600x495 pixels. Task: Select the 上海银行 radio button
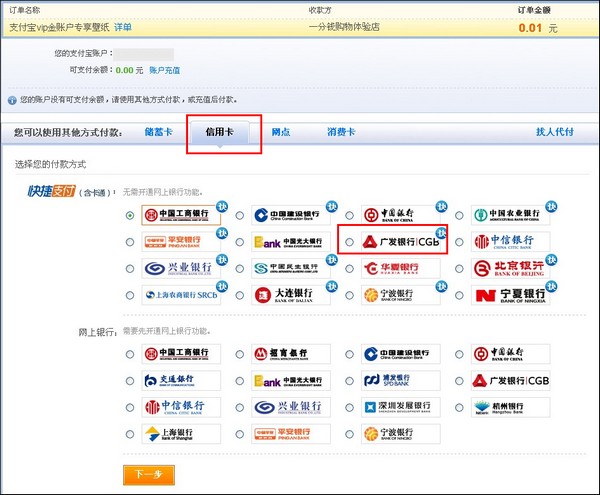(x=130, y=434)
